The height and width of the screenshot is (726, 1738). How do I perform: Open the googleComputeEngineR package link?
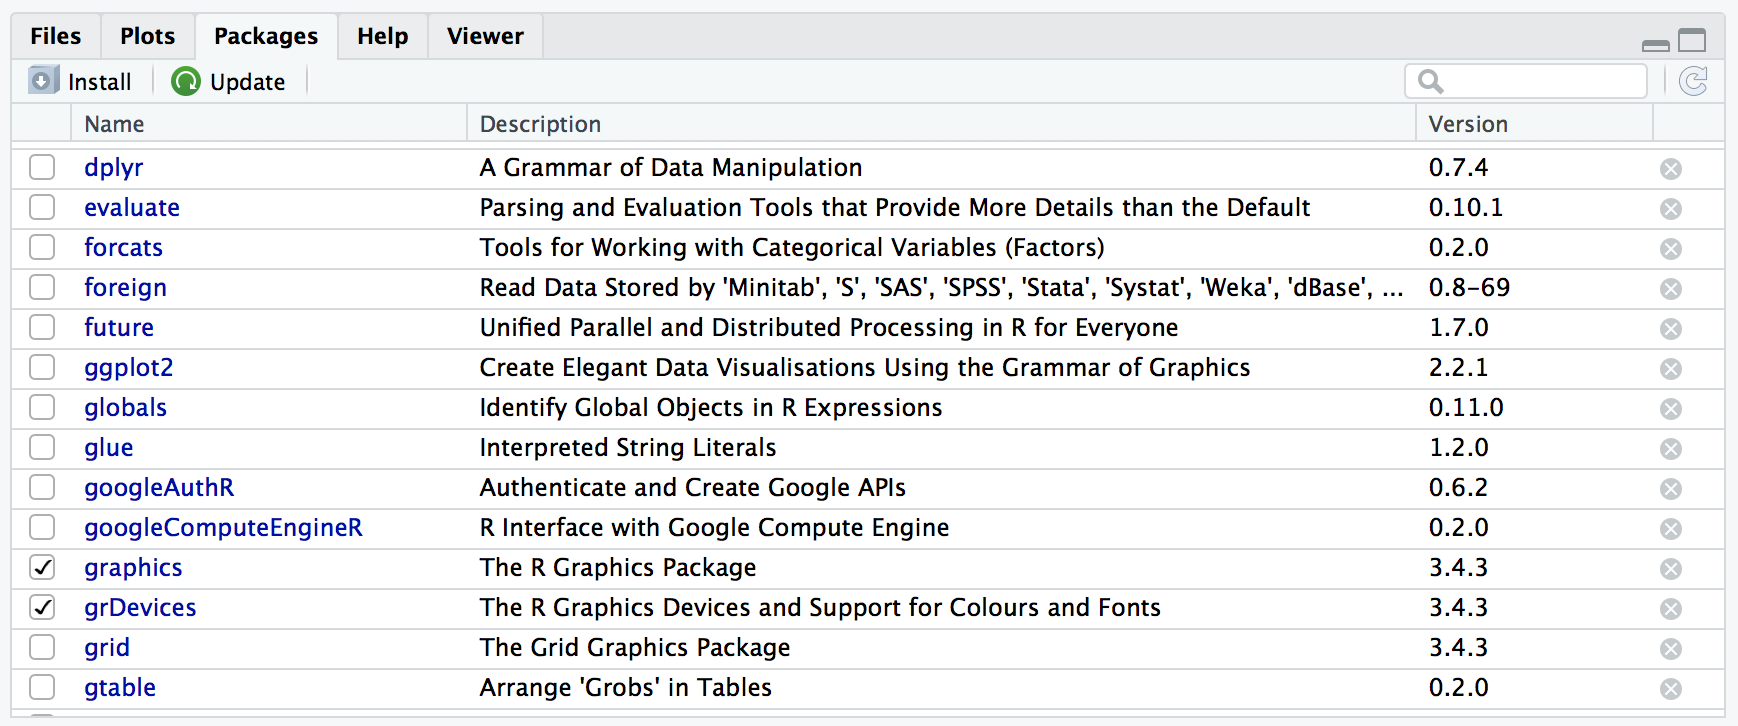(223, 527)
